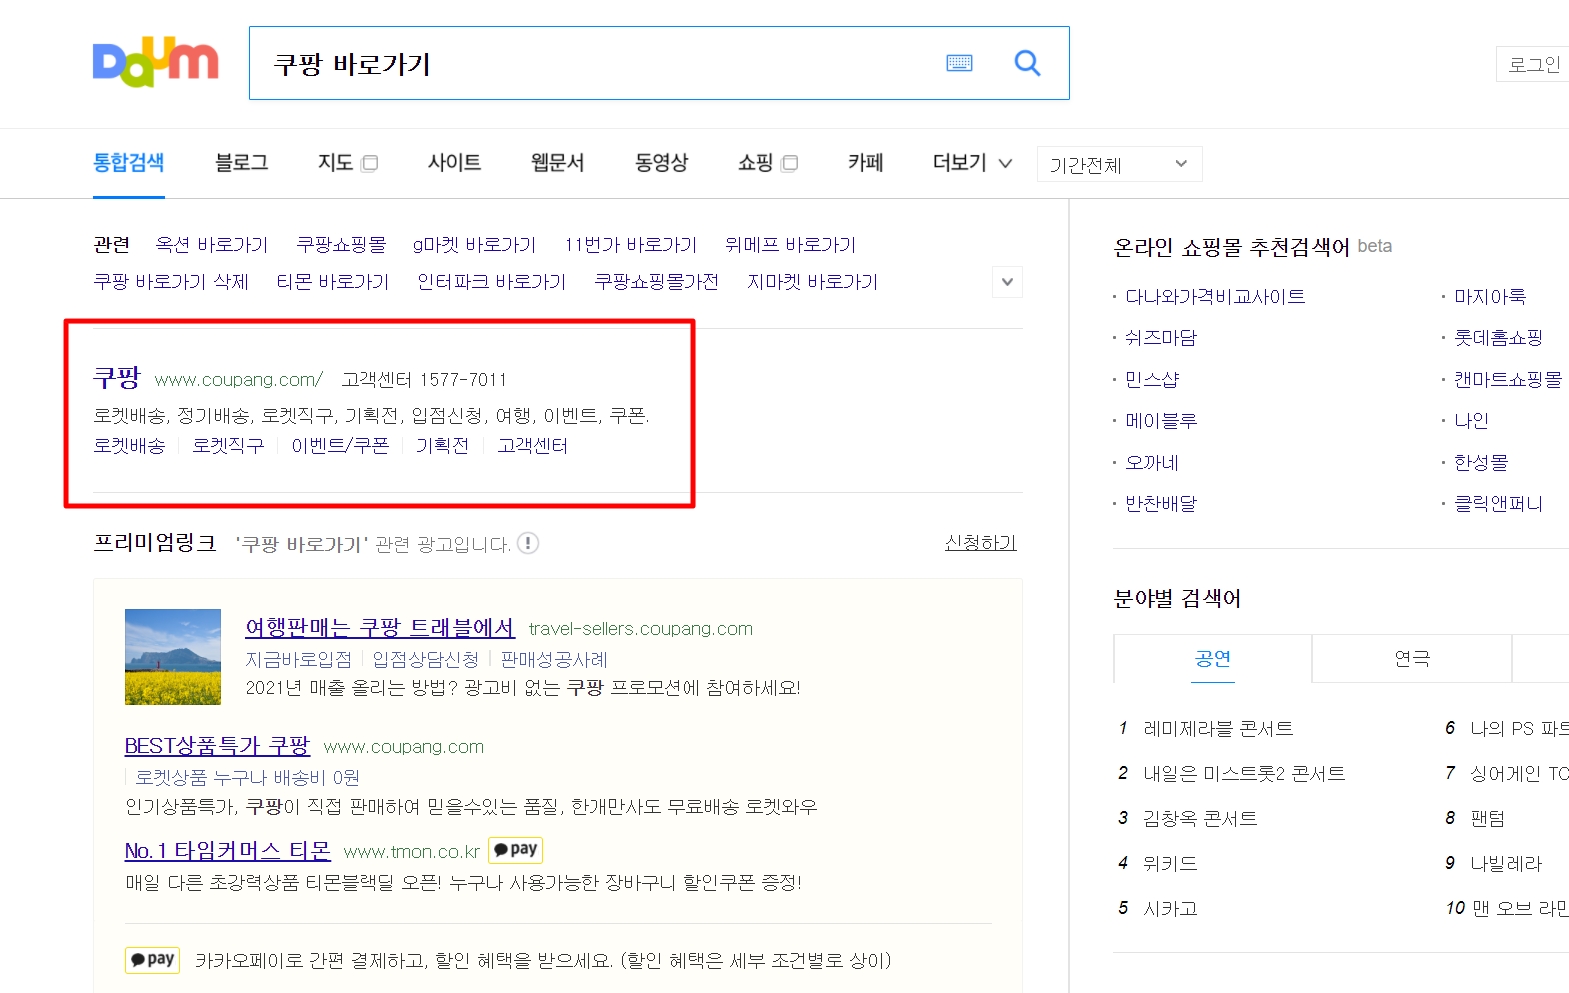
Task: Click ranked item 시카고
Action: coord(1170,909)
